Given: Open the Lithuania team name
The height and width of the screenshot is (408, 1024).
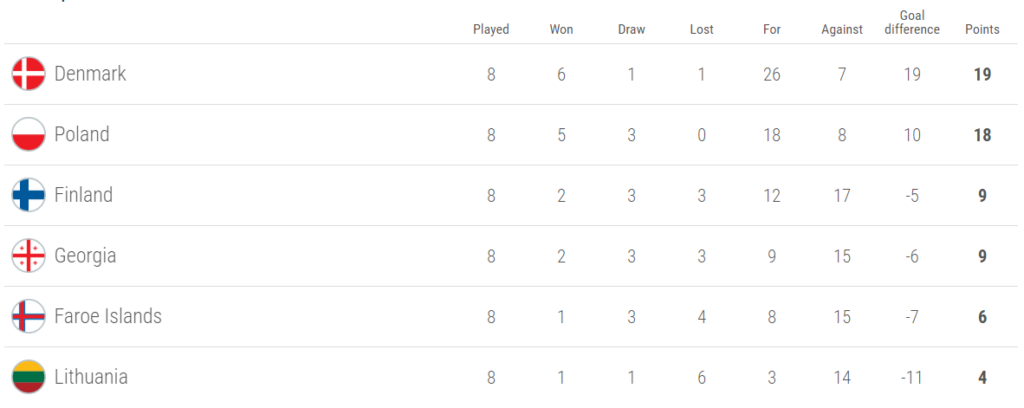Looking at the screenshot, I should [x=91, y=377].
